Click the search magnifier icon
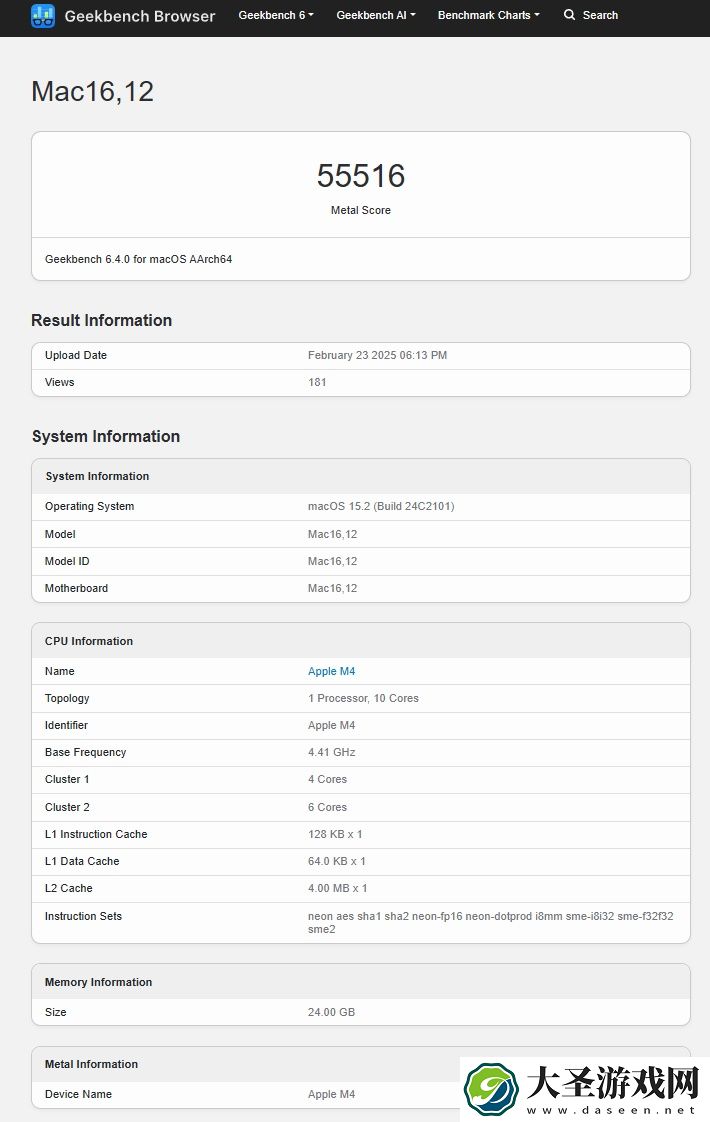The height and width of the screenshot is (1122, 710). [569, 15]
